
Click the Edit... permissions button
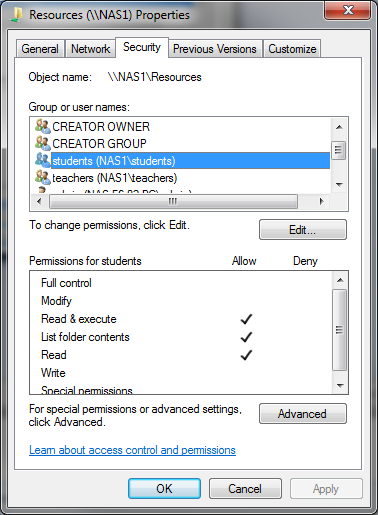click(x=303, y=230)
